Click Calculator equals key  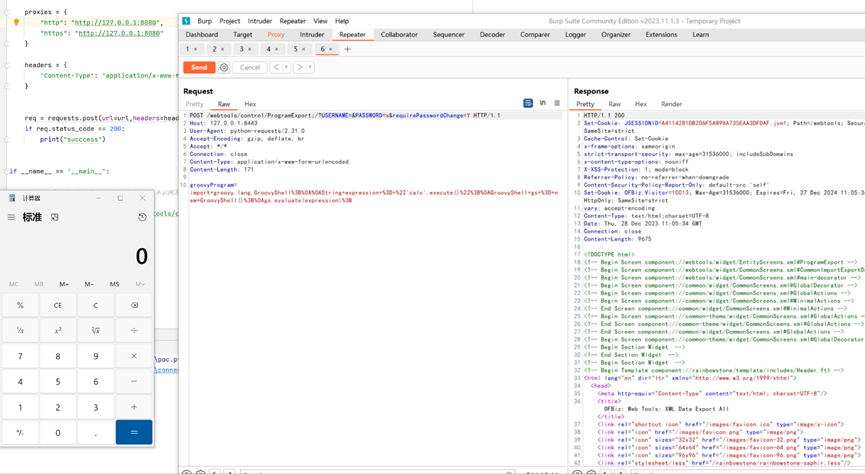pos(134,433)
